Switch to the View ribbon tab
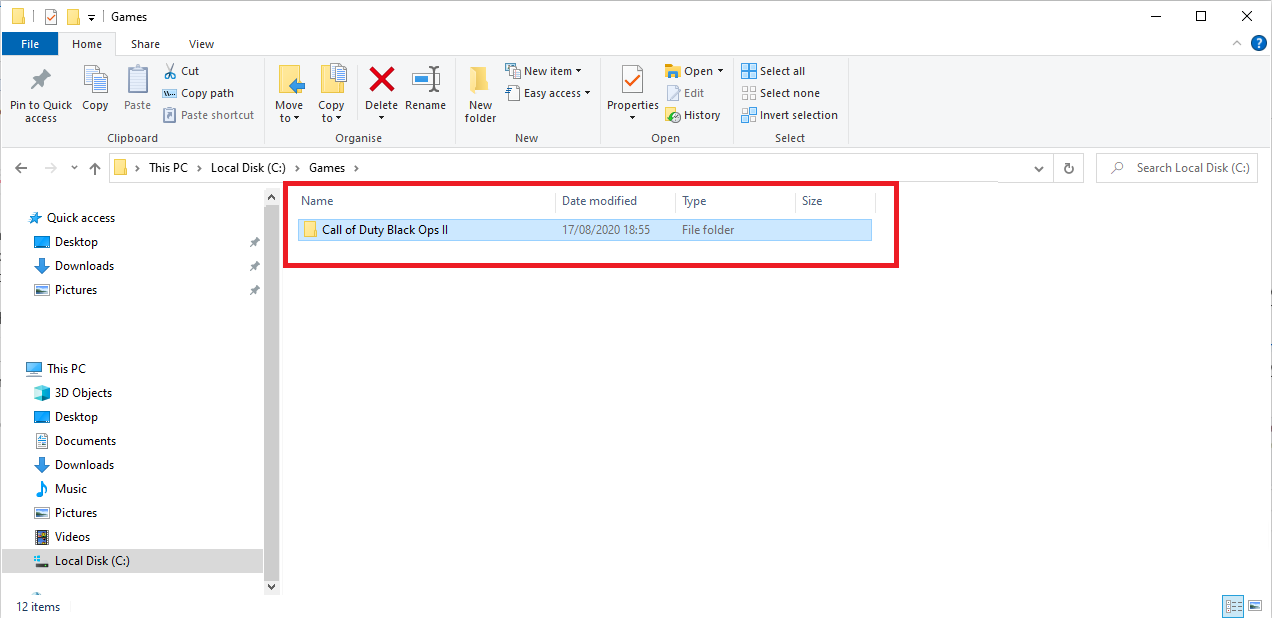 (202, 44)
